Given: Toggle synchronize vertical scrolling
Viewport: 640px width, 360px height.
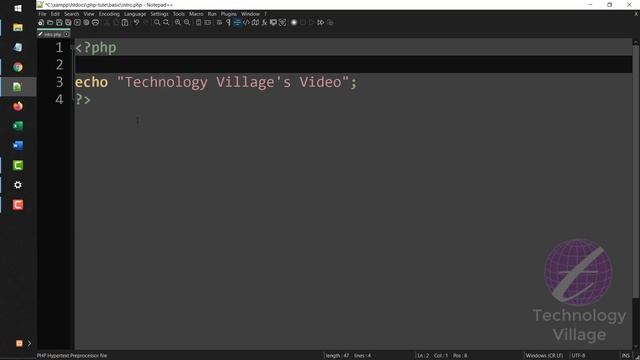Looking at the screenshot, I should click(198, 22).
